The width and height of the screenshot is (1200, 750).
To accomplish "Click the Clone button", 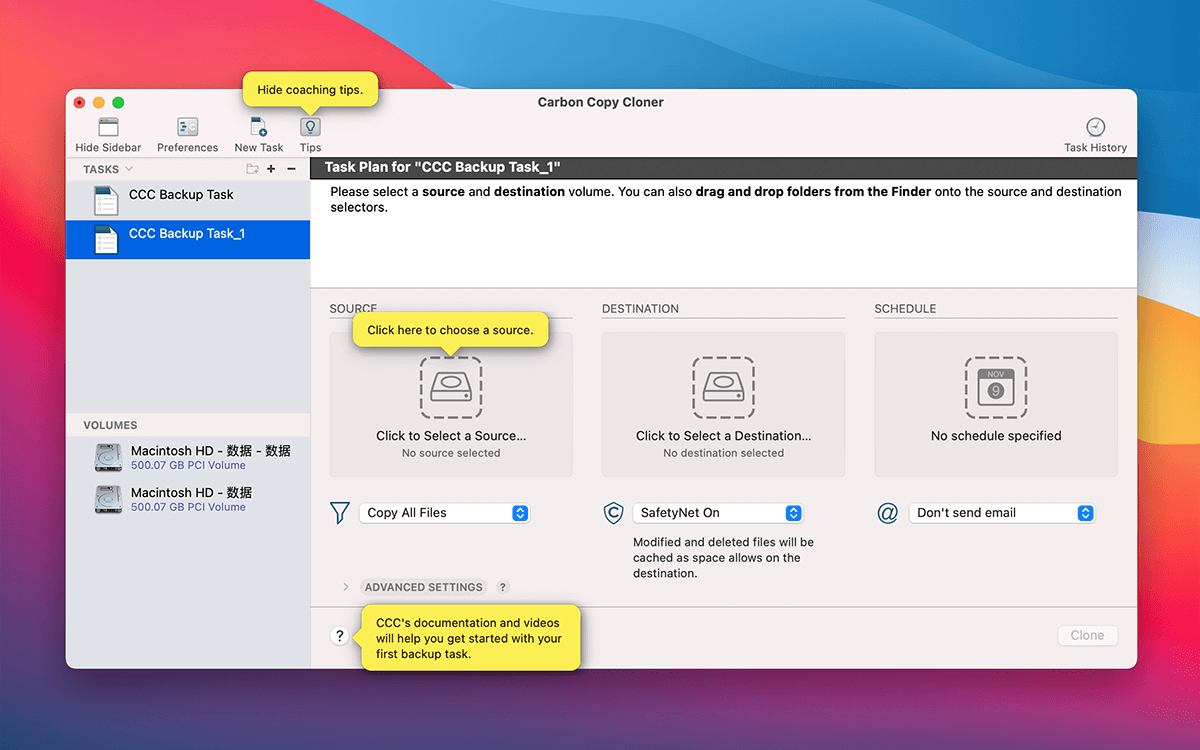I will coord(1087,636).
